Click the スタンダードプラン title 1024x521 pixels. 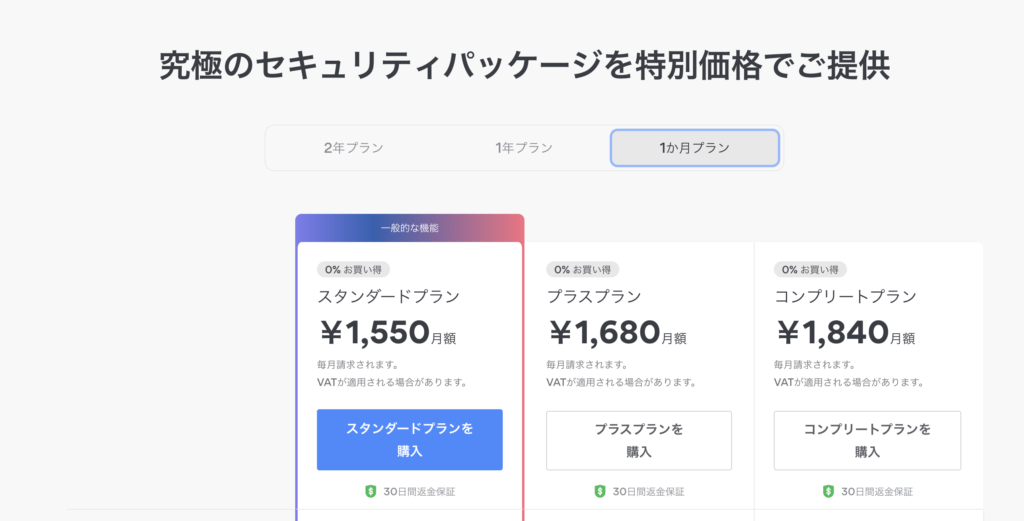click(389, 297)
